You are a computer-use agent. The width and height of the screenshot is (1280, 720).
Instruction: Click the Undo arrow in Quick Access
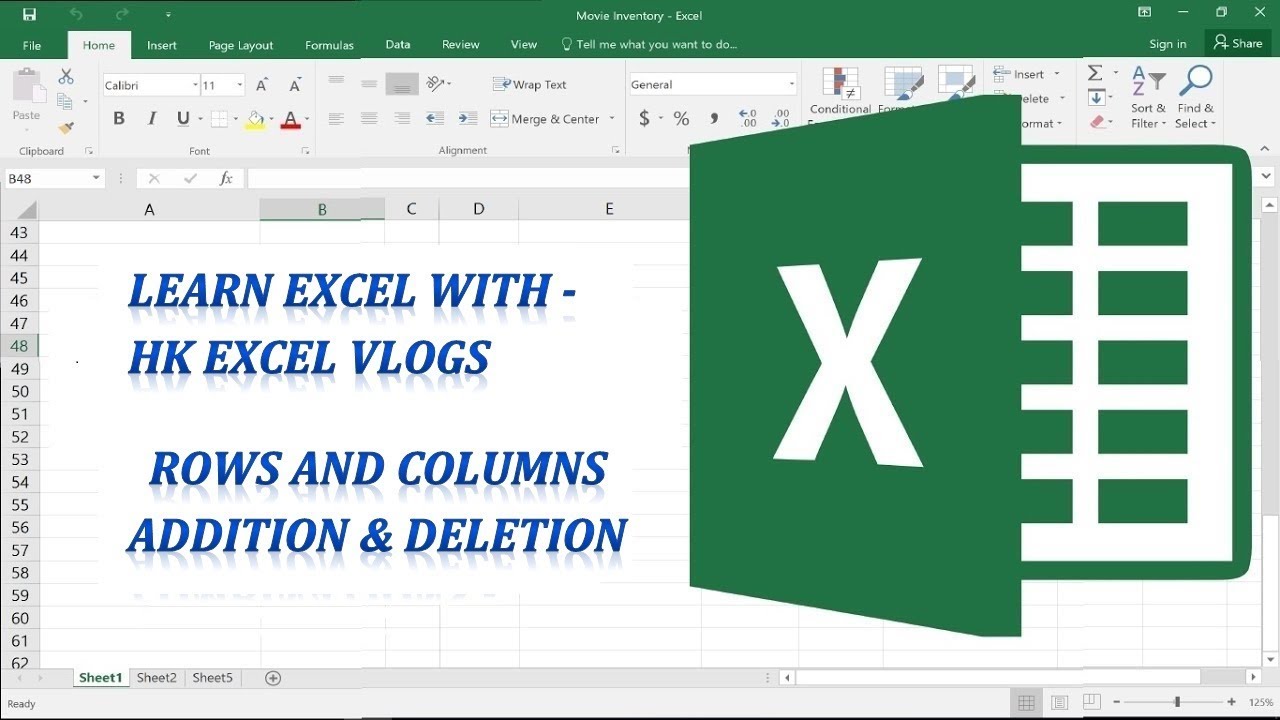click(x=76, y=15)
